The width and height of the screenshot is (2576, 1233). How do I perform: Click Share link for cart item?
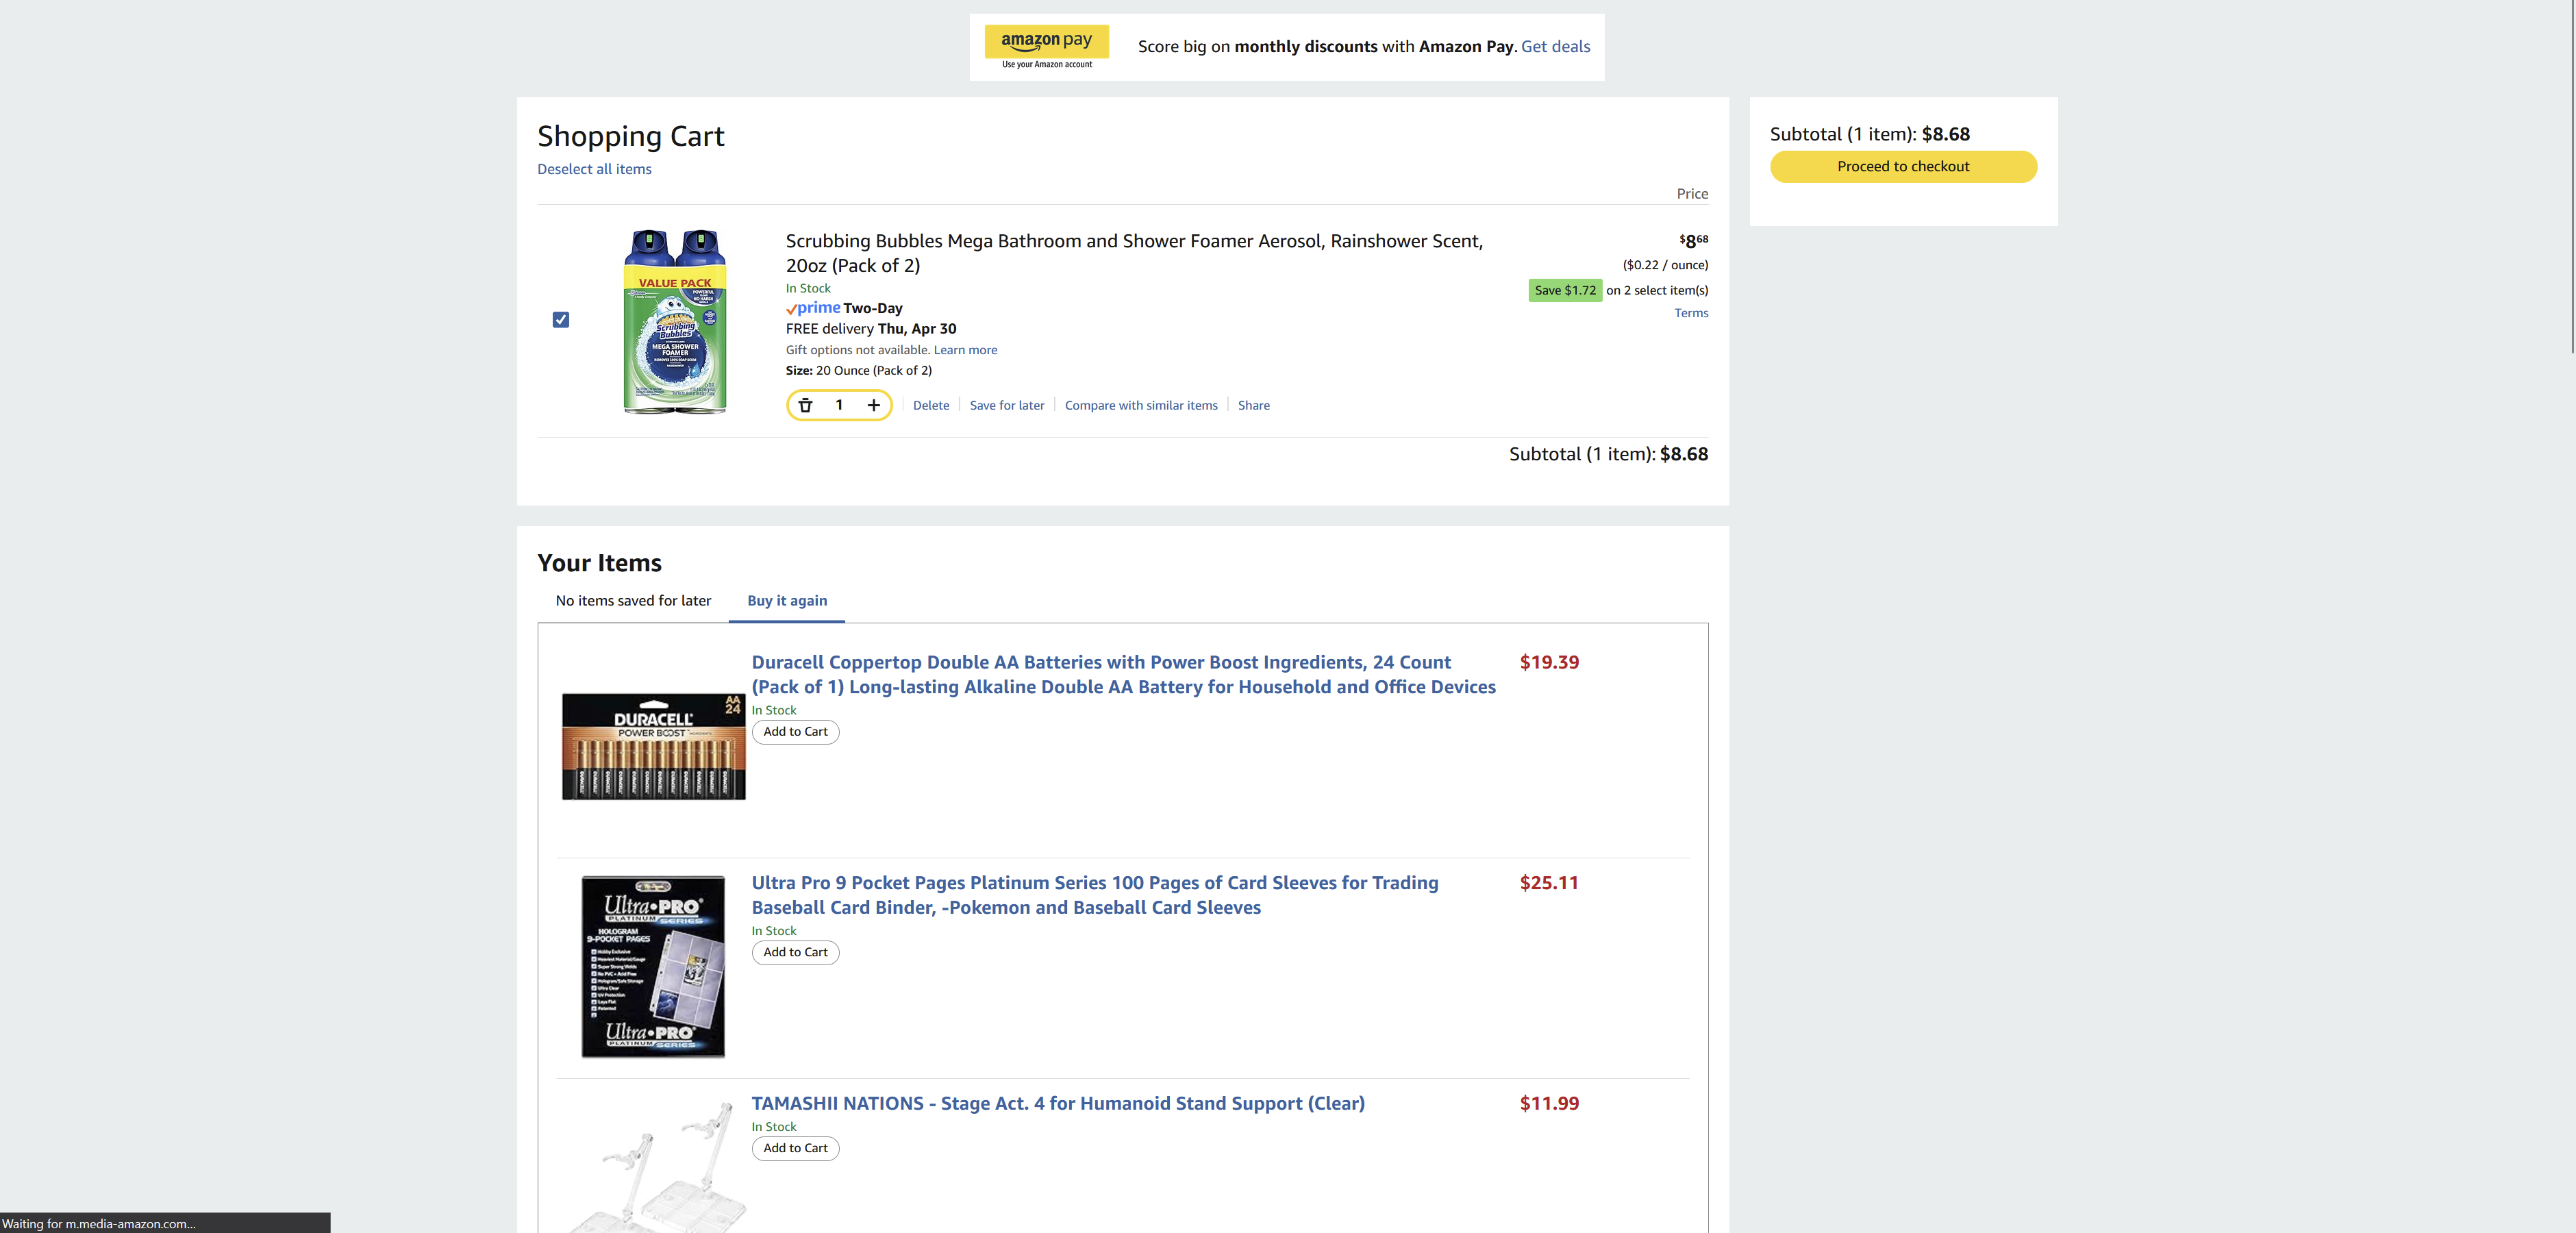pos(1254,405)
